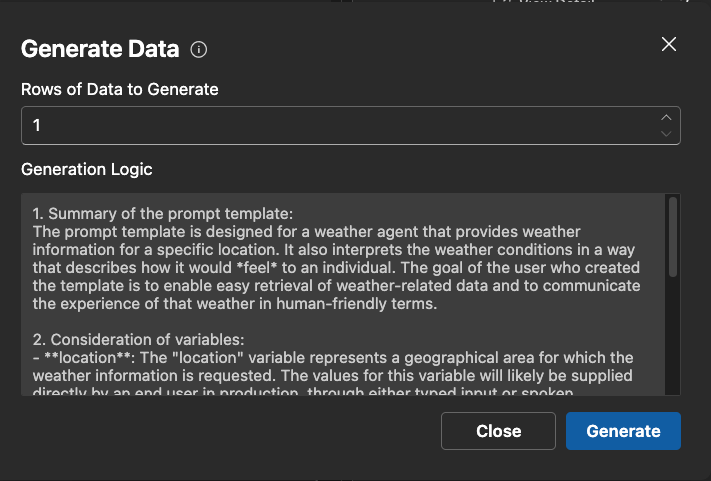Viewport: 711px width, 481px height.
Task: Click the 'Generation Logic' label
Action: 87,169
